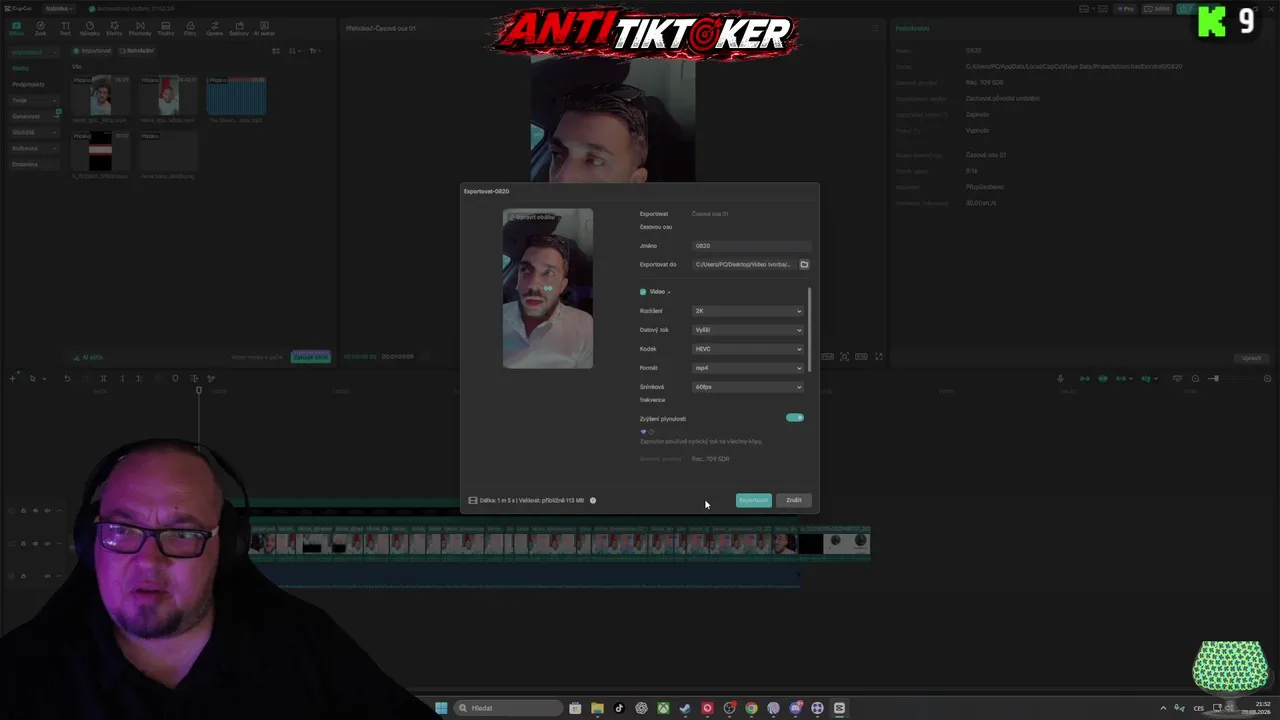Open the Windows Start menu
The width and height of the screenshot is (1280, 720).
click(x=441, y=708)
